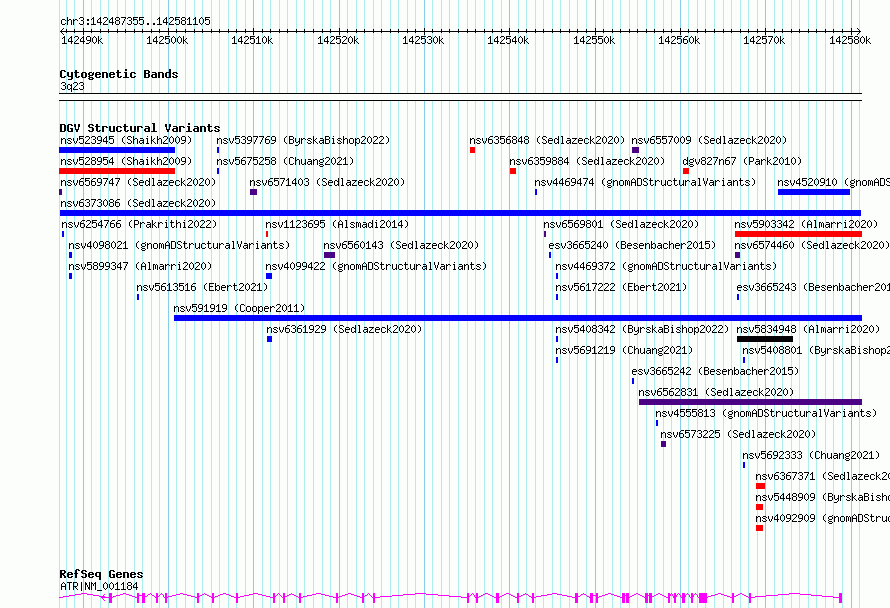Open the nsv5834948 (Almarri2020) label
This screenshot has width=890, height=608.
(808, 329)
